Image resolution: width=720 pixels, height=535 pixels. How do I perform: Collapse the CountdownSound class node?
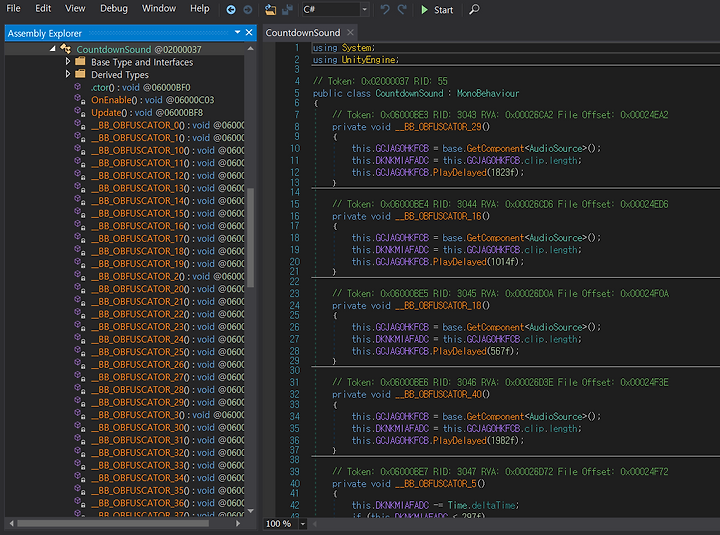coord(52,49)
